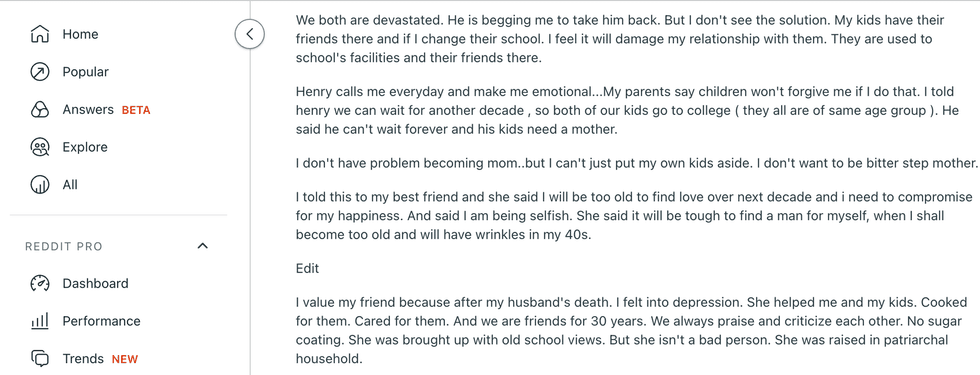This screenshot has height=375, width=980.
Task: Click the Performance bar chart icon
Action: [39, 321]
